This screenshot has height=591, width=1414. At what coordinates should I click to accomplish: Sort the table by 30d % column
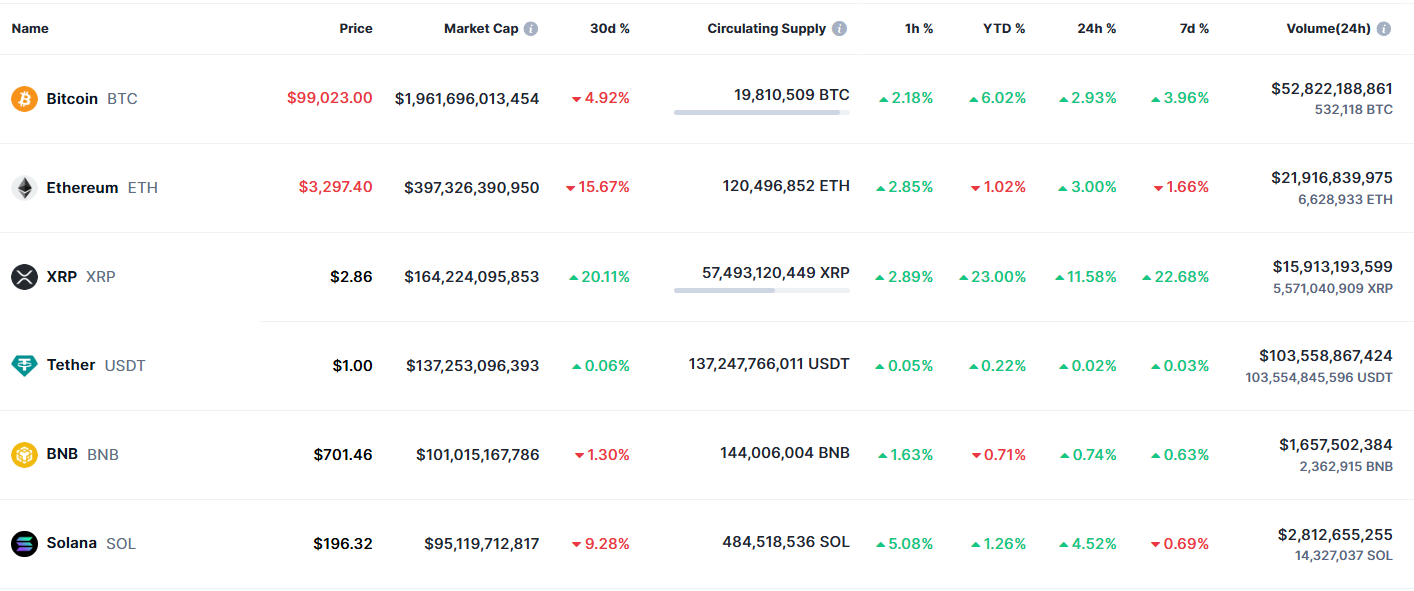(x=610, y=28)
